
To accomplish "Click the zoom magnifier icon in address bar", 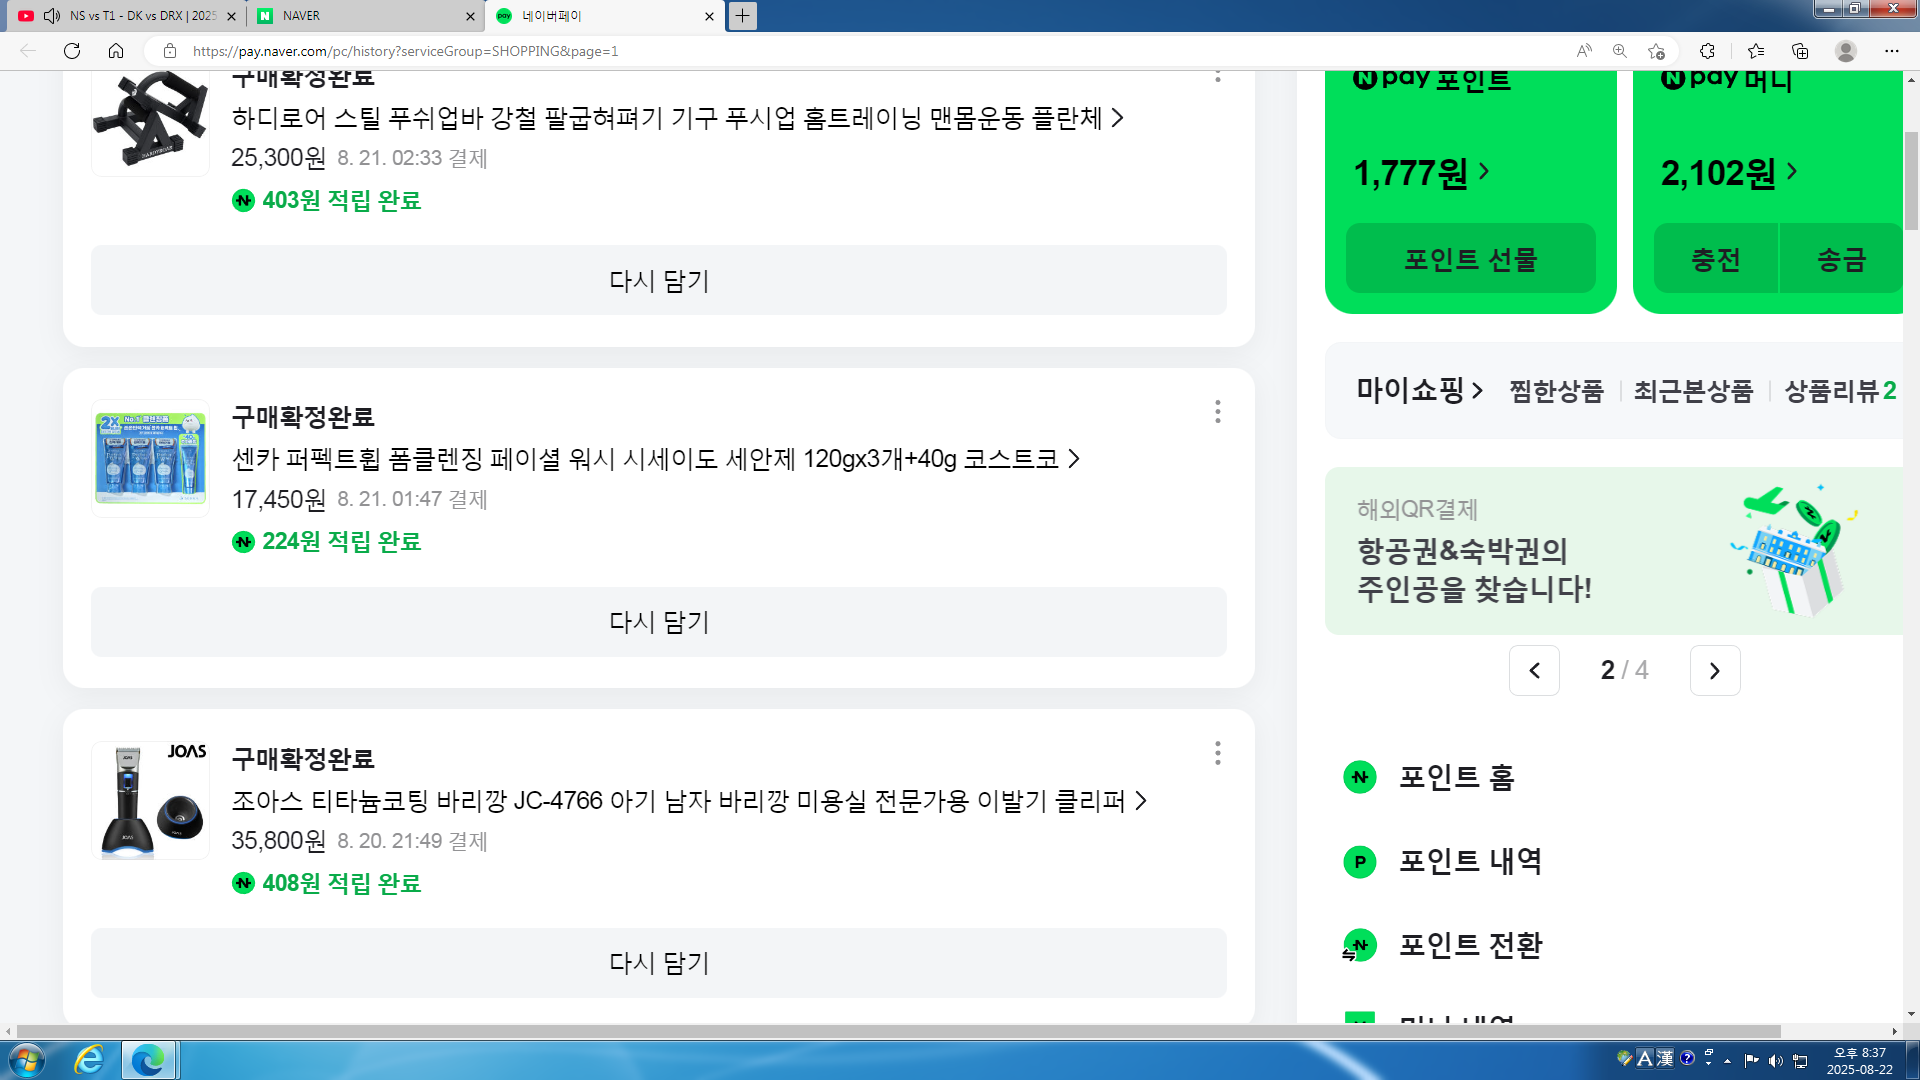I will [1619, 51].
